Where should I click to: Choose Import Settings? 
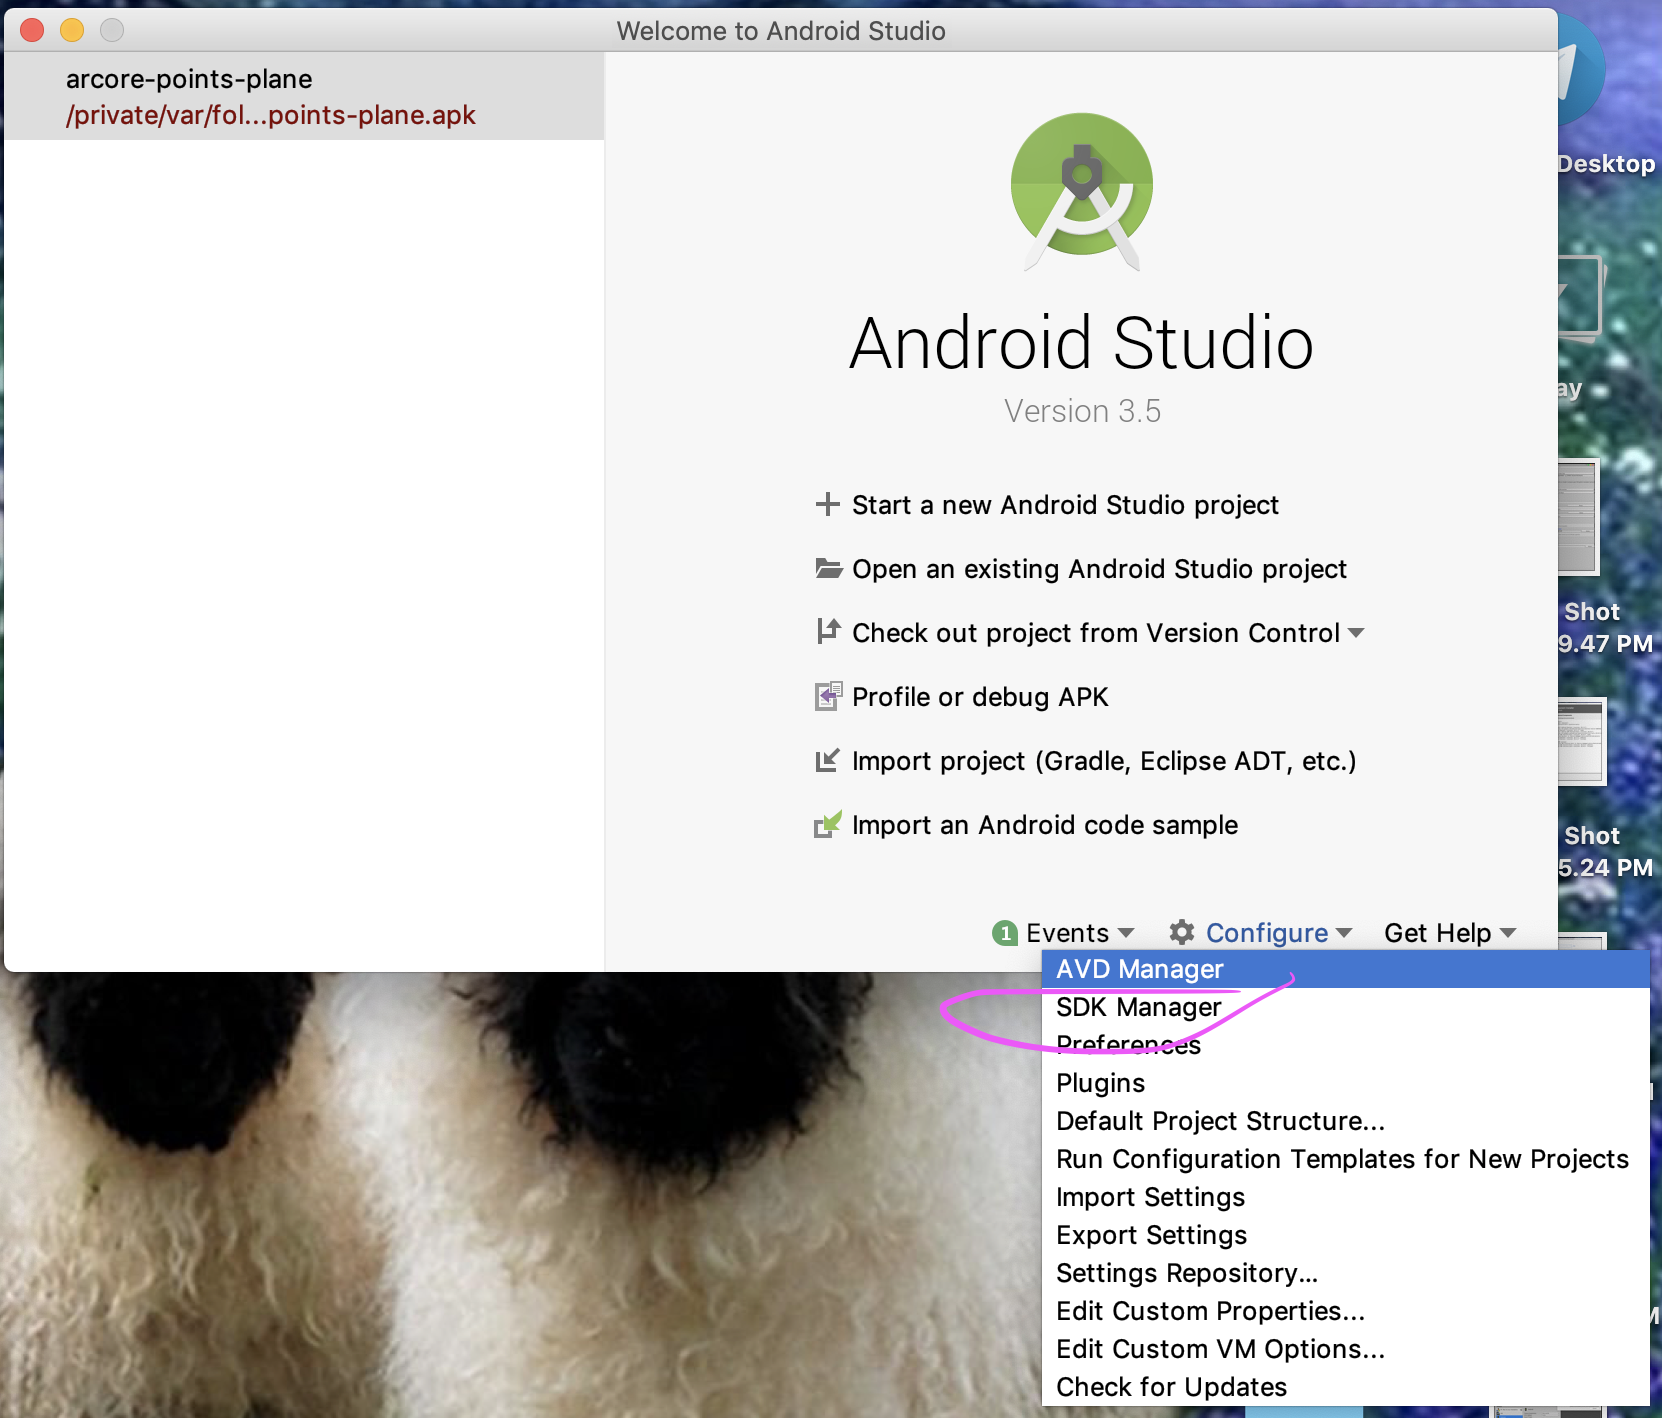(x=1345, y=1197)
